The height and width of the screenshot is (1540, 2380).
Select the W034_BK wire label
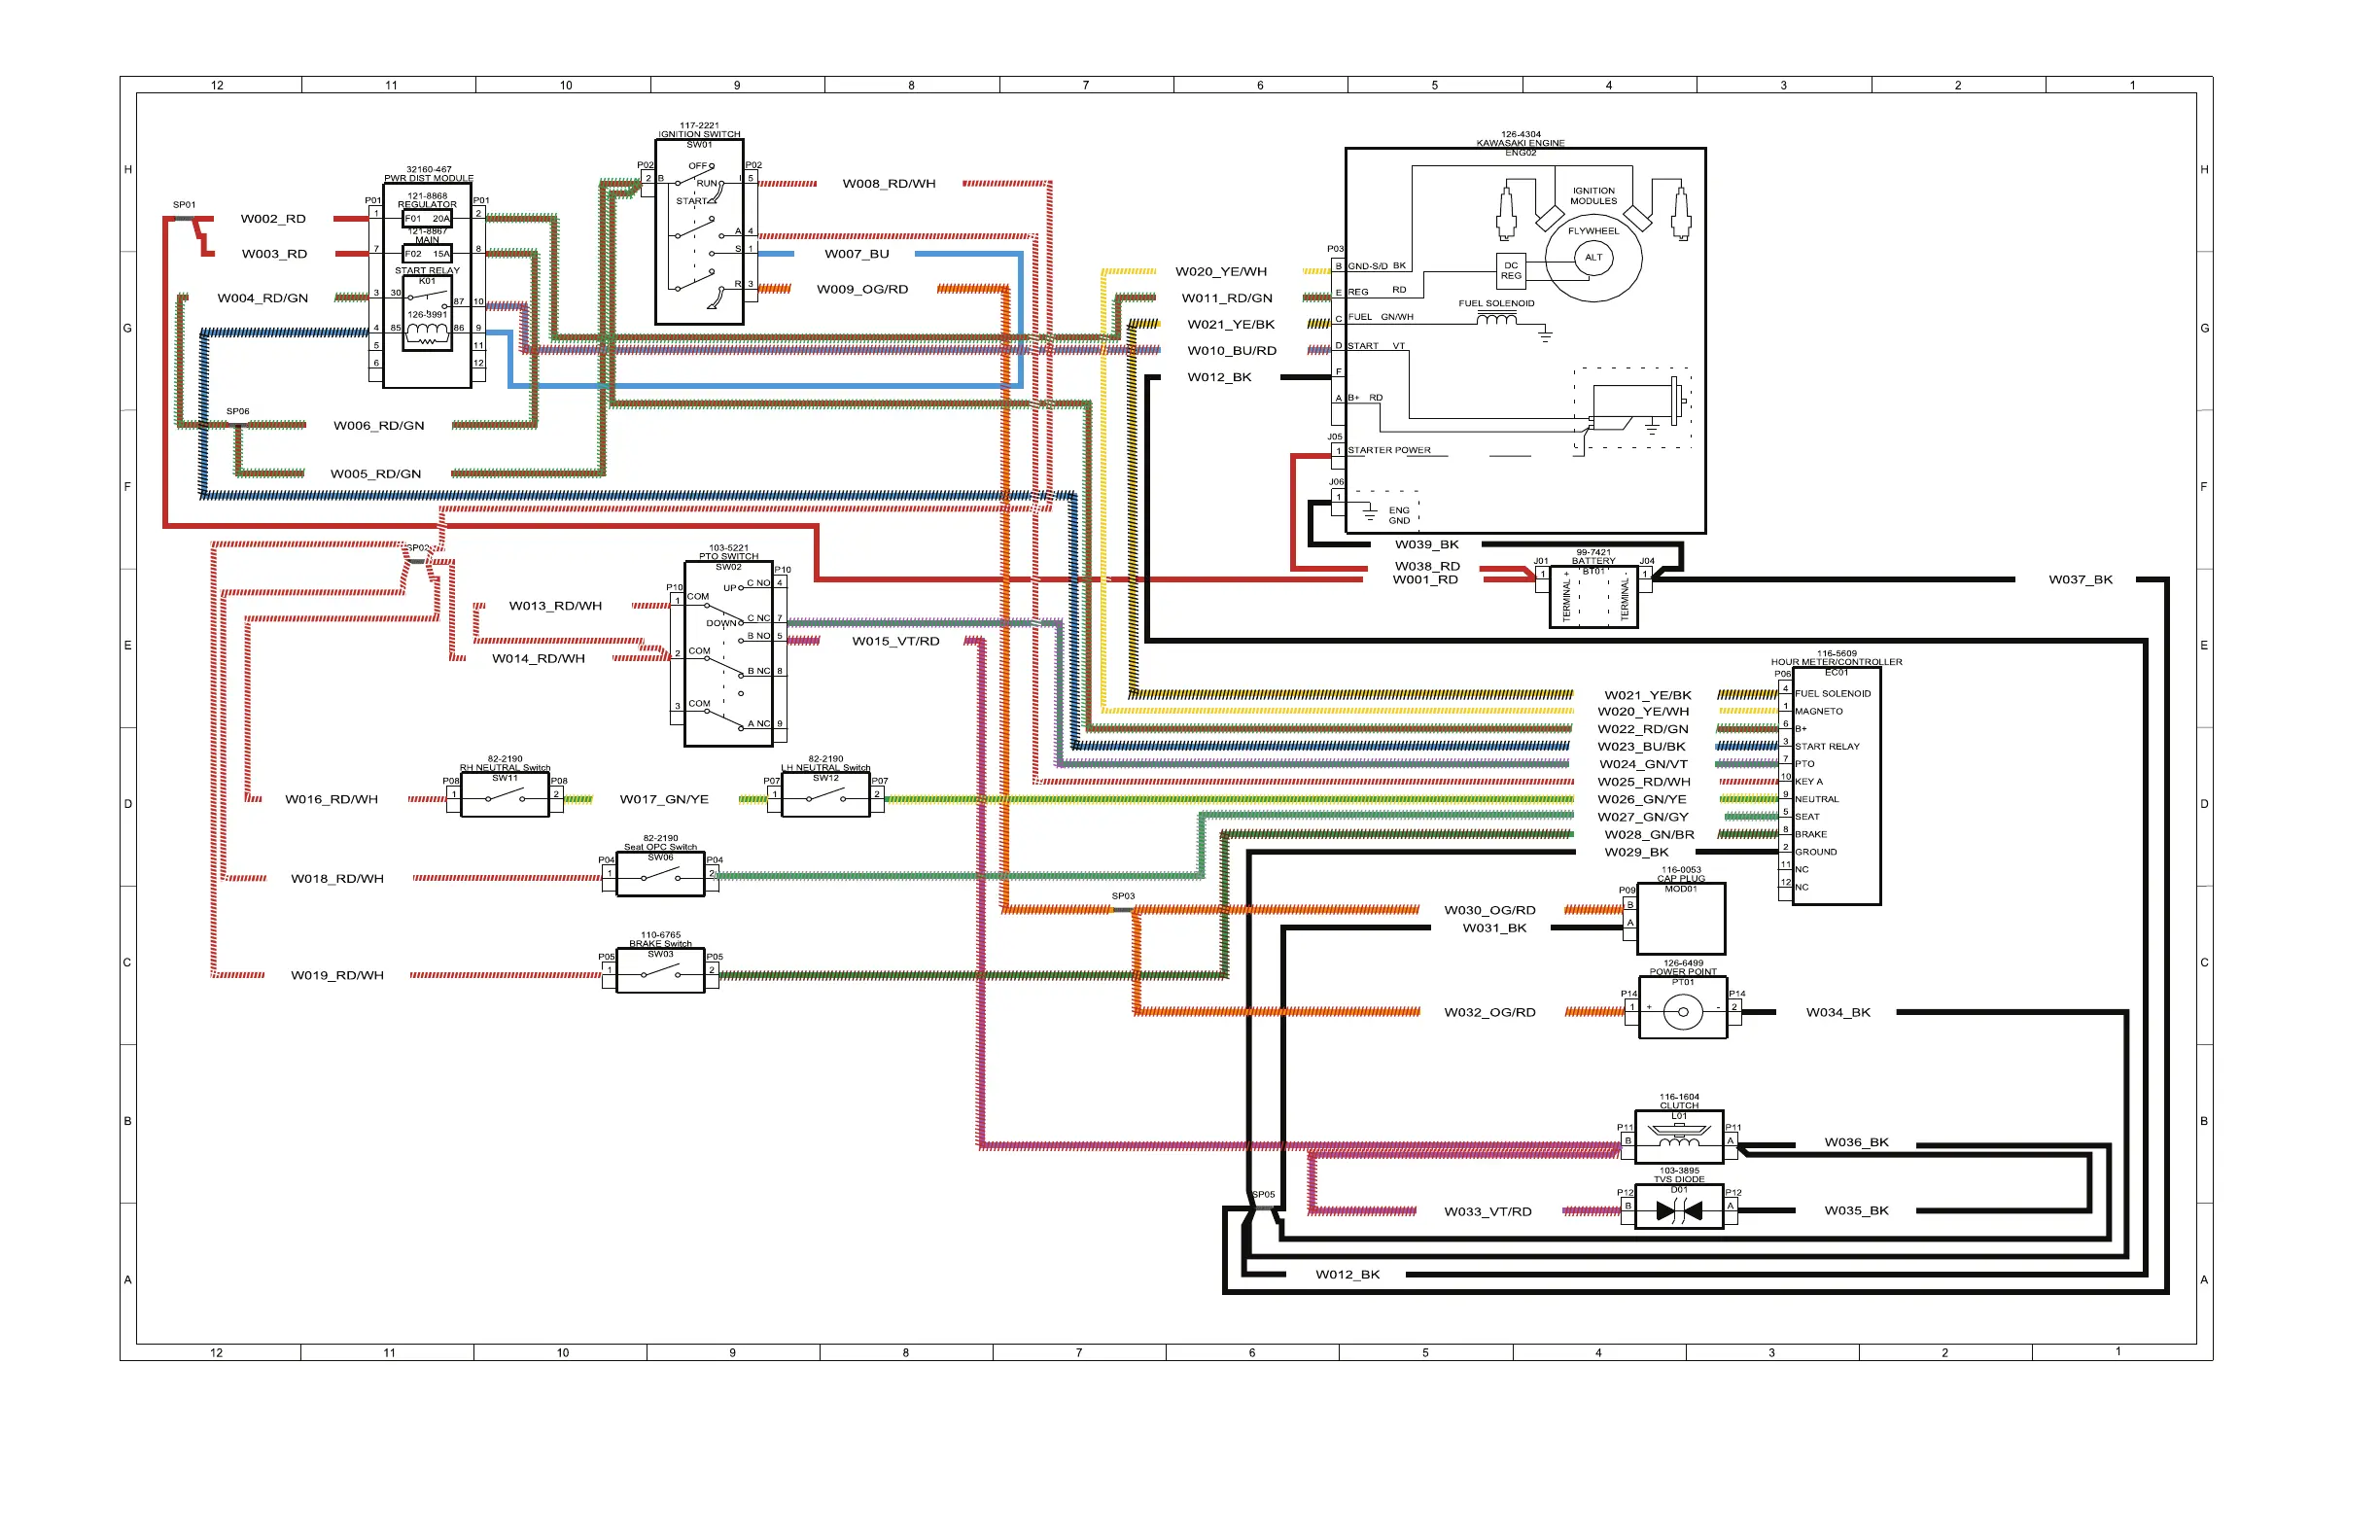(1838, 1013)
